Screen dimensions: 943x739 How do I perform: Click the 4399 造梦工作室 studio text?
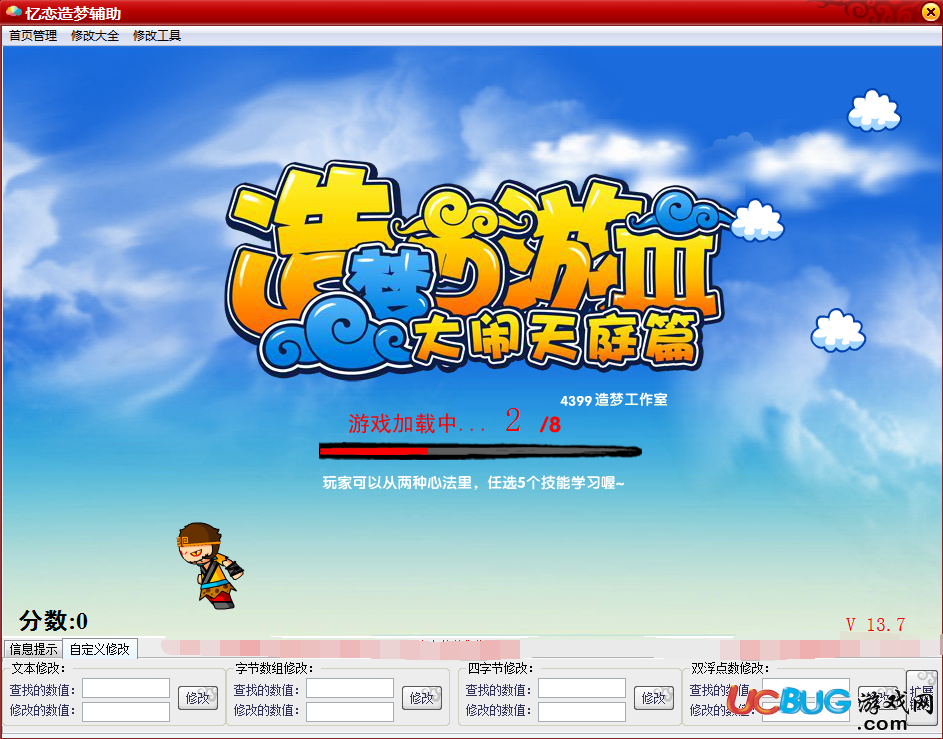[x=613, y=400]
